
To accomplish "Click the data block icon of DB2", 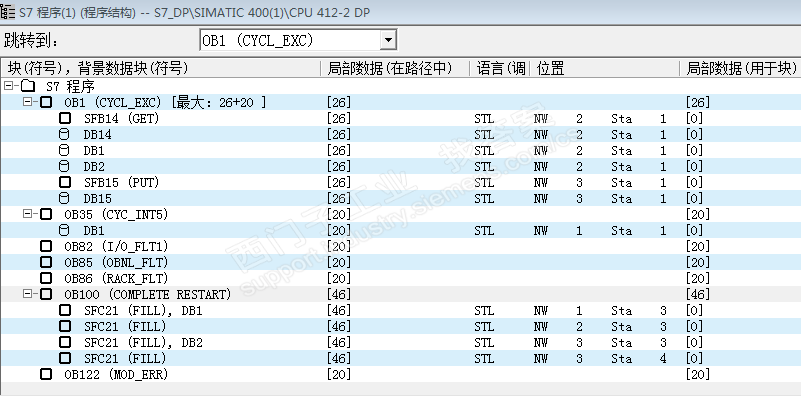I will tap(64, 166).
